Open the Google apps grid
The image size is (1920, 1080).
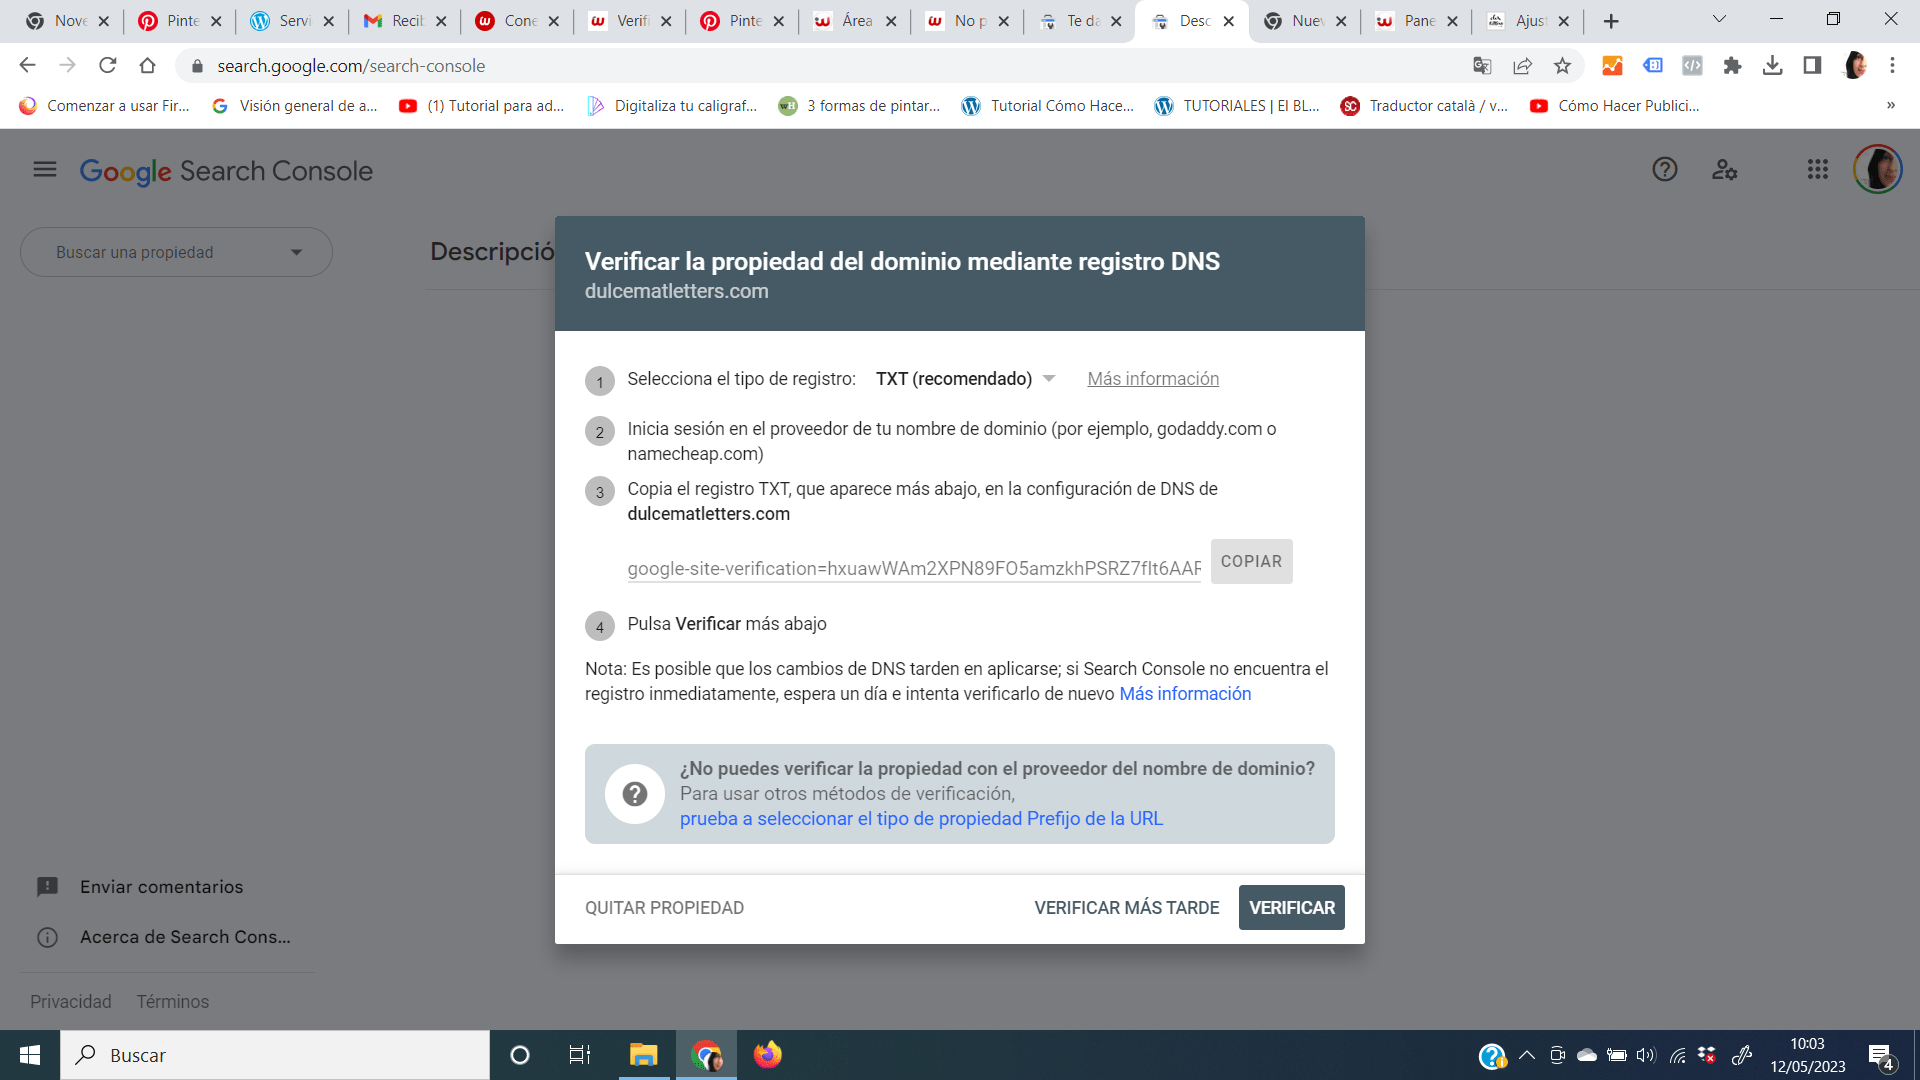pos(1818,170)
